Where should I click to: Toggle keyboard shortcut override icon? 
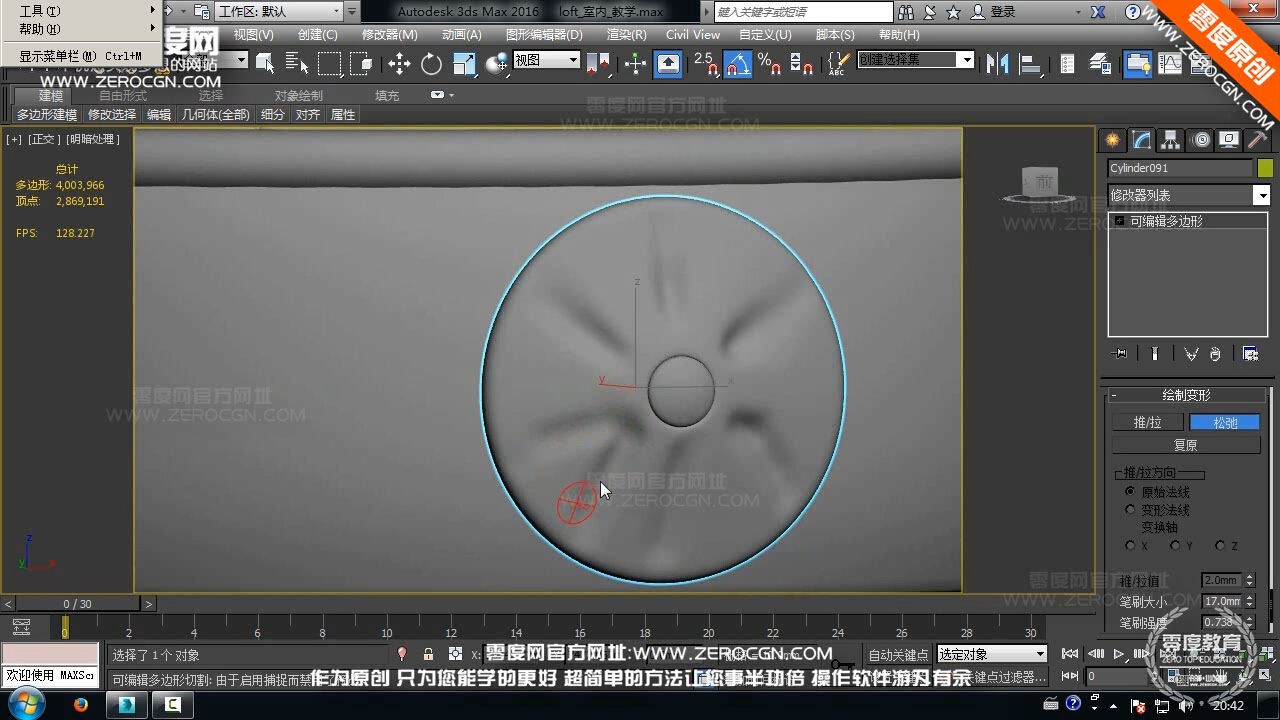click(668, 64)
